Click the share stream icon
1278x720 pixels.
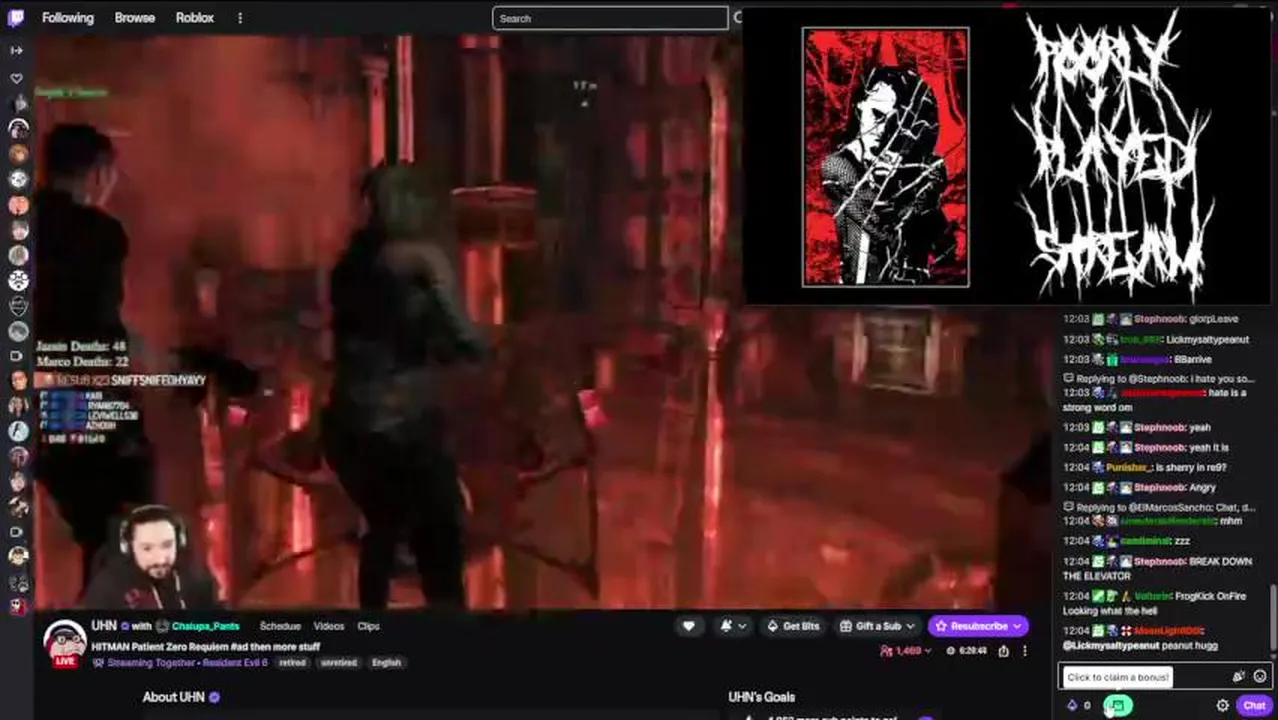1003,651
